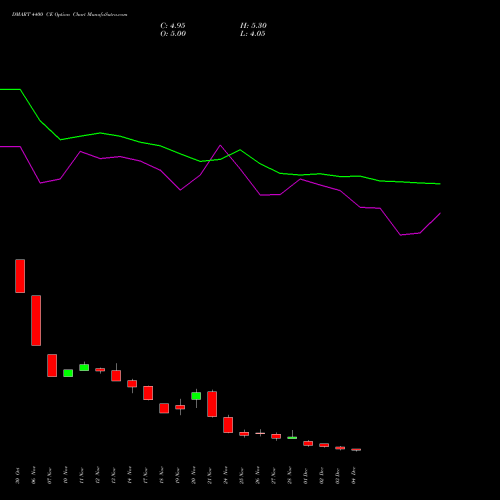Click the '06 Nov' date axis label
Screen dimensions: 500x500
[x=34, y=475]
